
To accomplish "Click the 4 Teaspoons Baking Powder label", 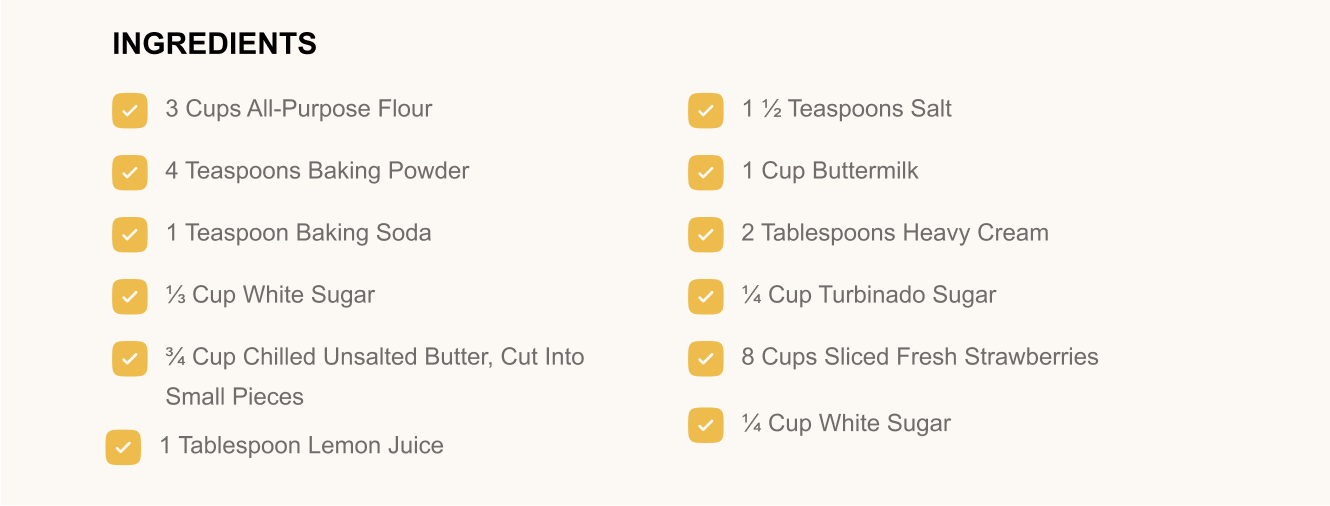I will tap(317, 171).
